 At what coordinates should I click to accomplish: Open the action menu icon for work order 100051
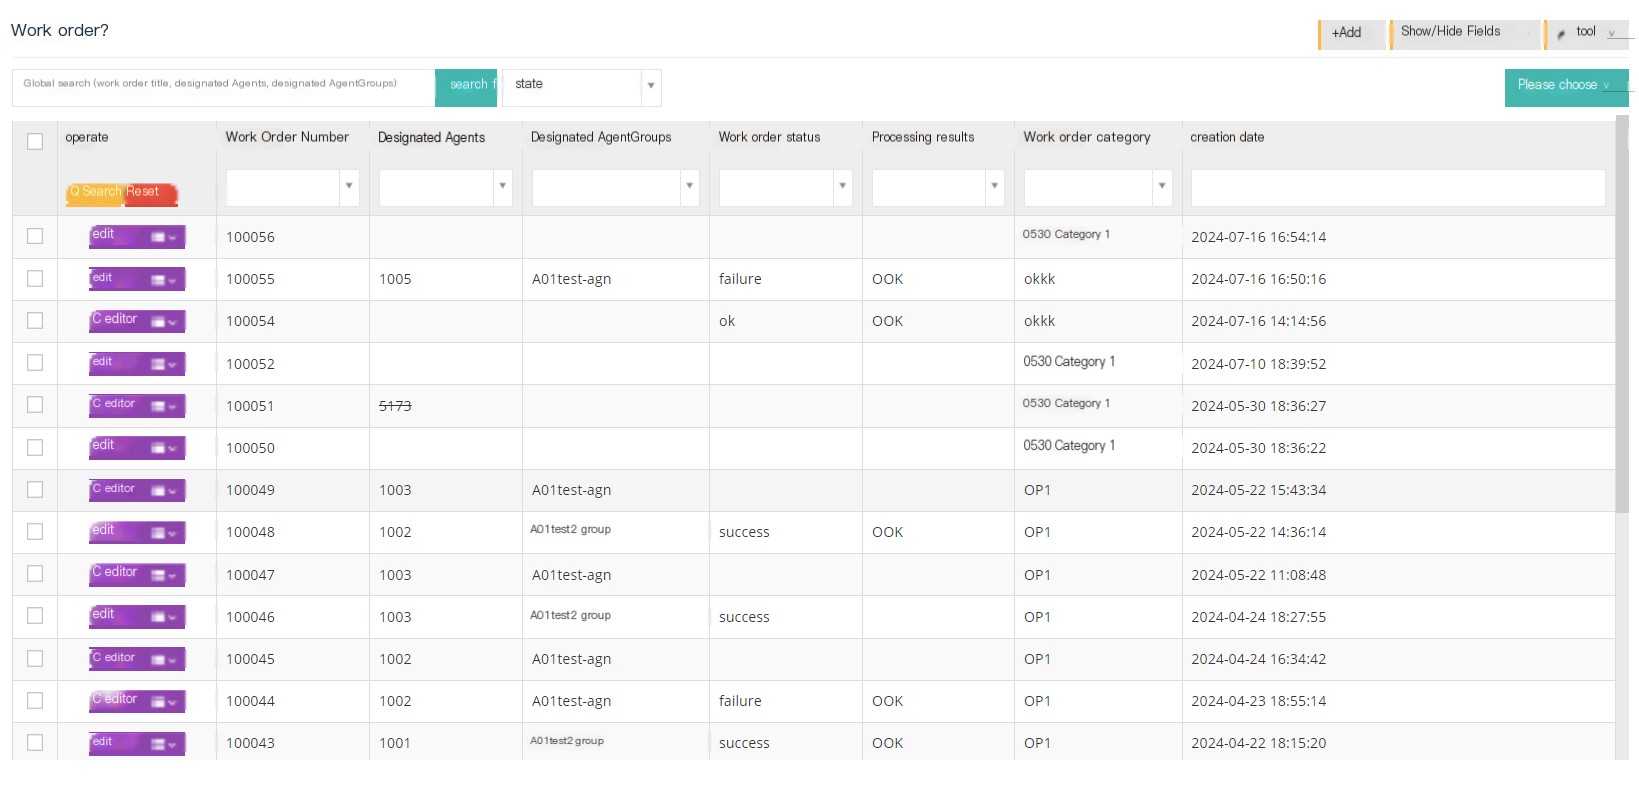click(164, 406)
